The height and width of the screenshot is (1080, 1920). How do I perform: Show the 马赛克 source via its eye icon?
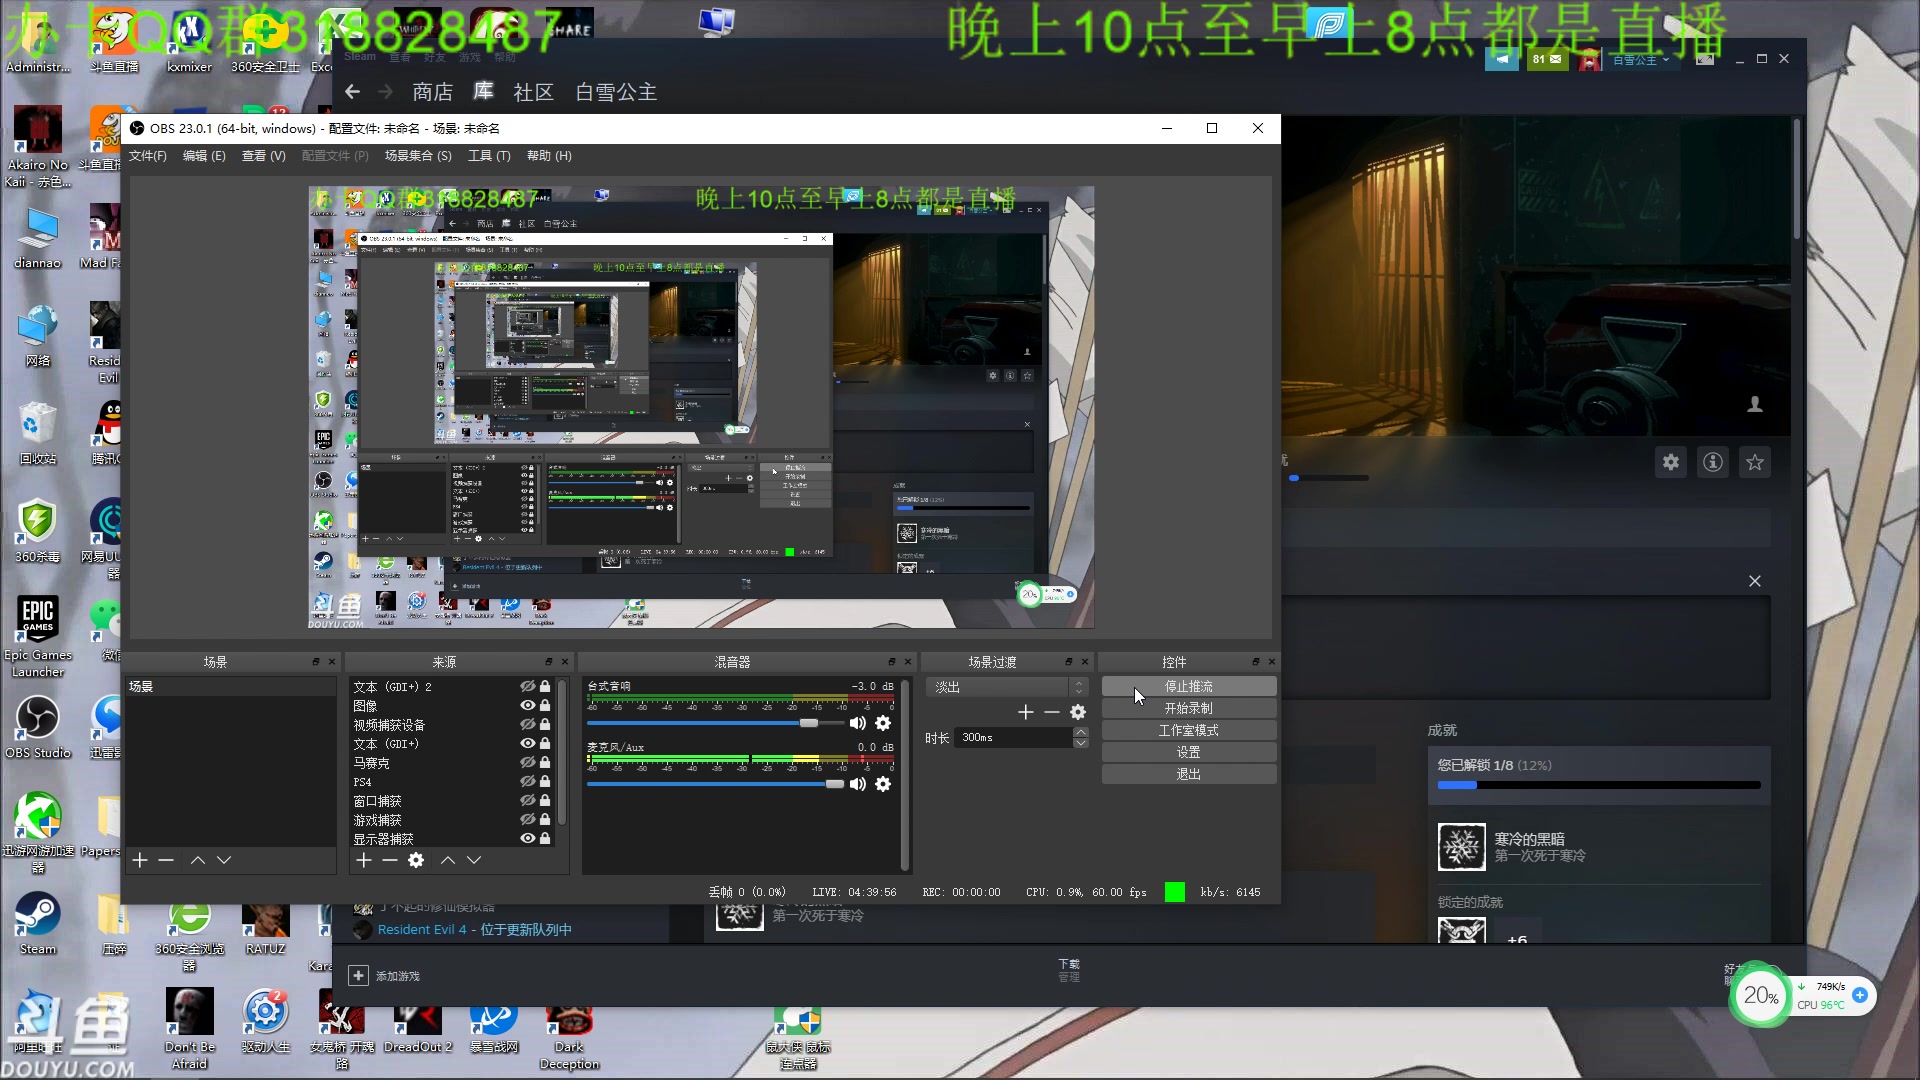tap(527, 762)
